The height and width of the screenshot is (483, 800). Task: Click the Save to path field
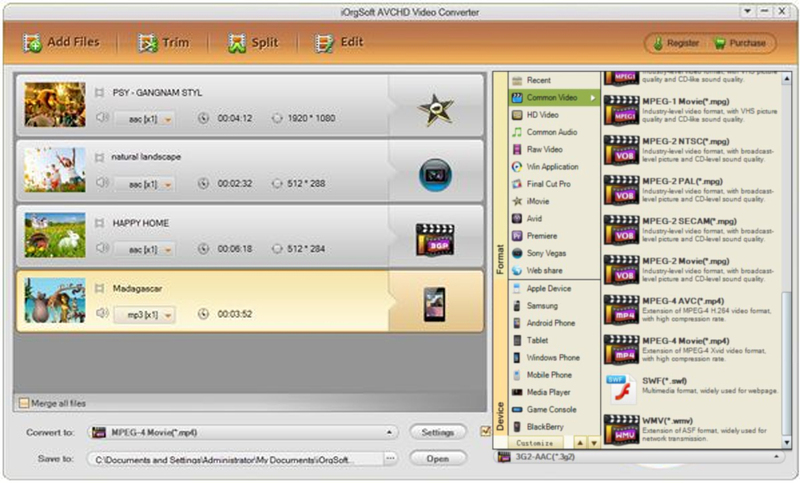coord(236,459)
